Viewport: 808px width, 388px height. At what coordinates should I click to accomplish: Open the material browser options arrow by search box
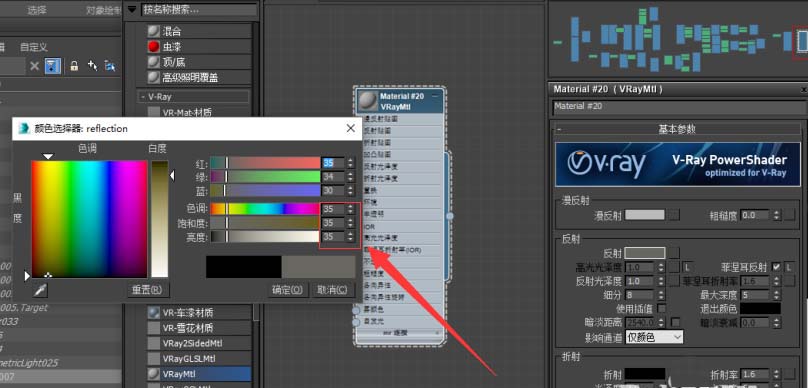pyautogui.click(x=132, y=9)
